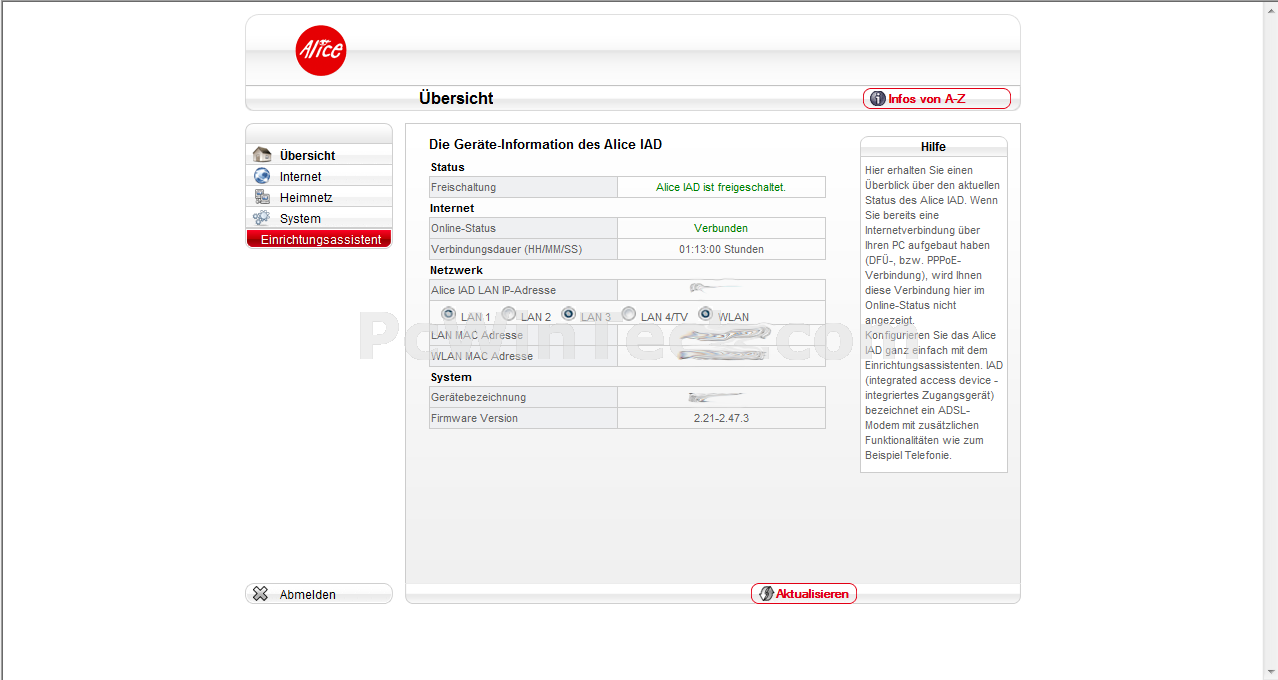Select the WLAN radio button

pyautogui.click(x=706, y=314)
